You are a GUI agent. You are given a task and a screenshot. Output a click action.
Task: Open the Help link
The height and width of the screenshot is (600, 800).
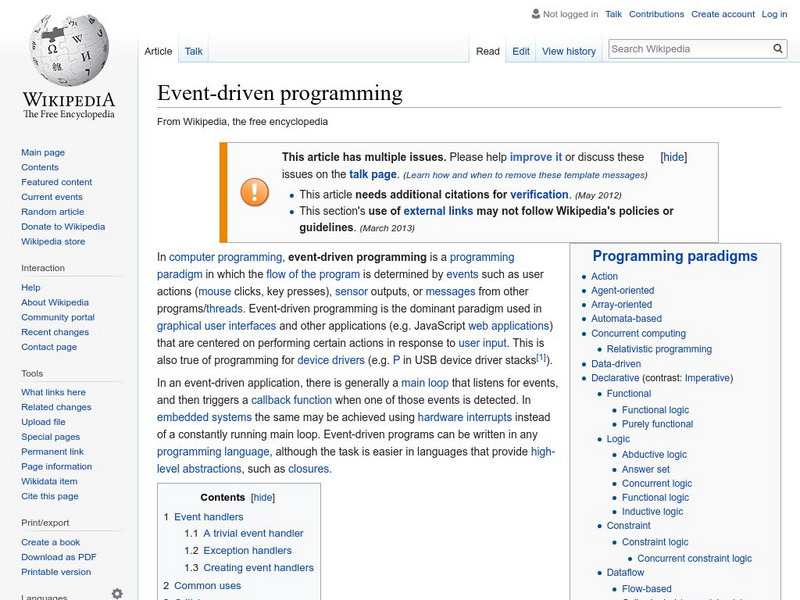[x=31, y=287]
